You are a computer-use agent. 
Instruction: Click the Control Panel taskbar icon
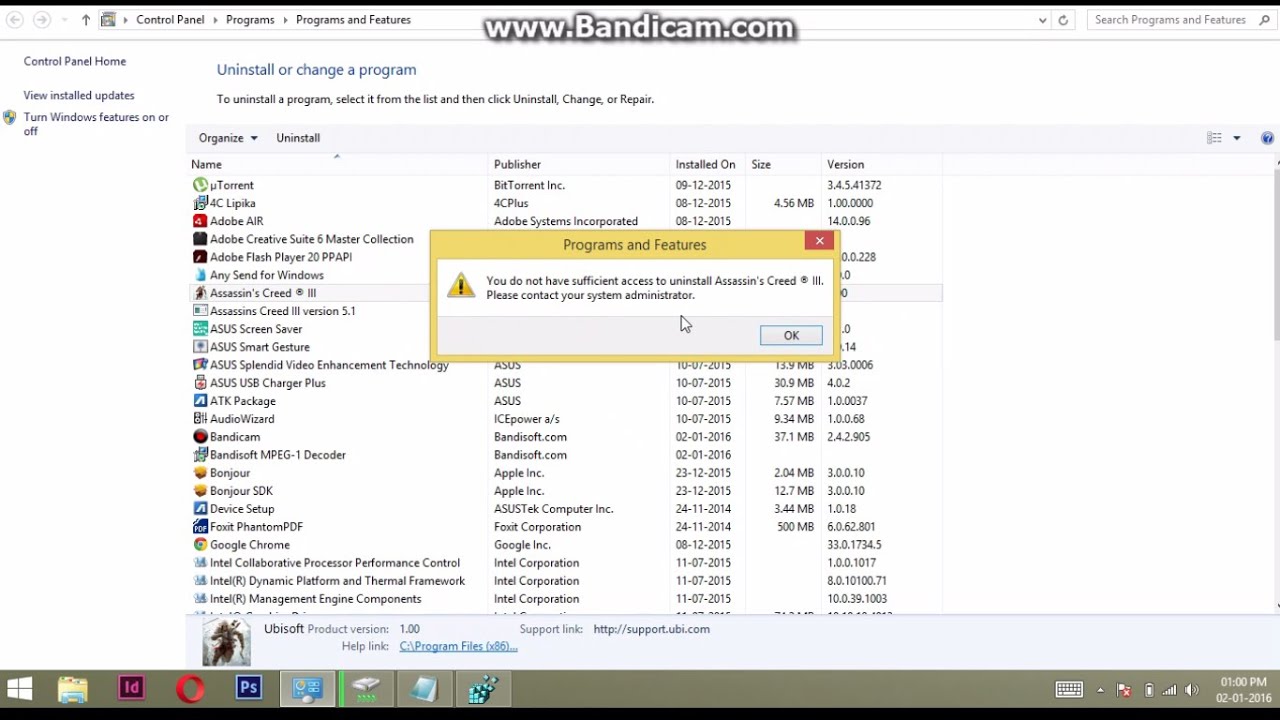point(307,689)
